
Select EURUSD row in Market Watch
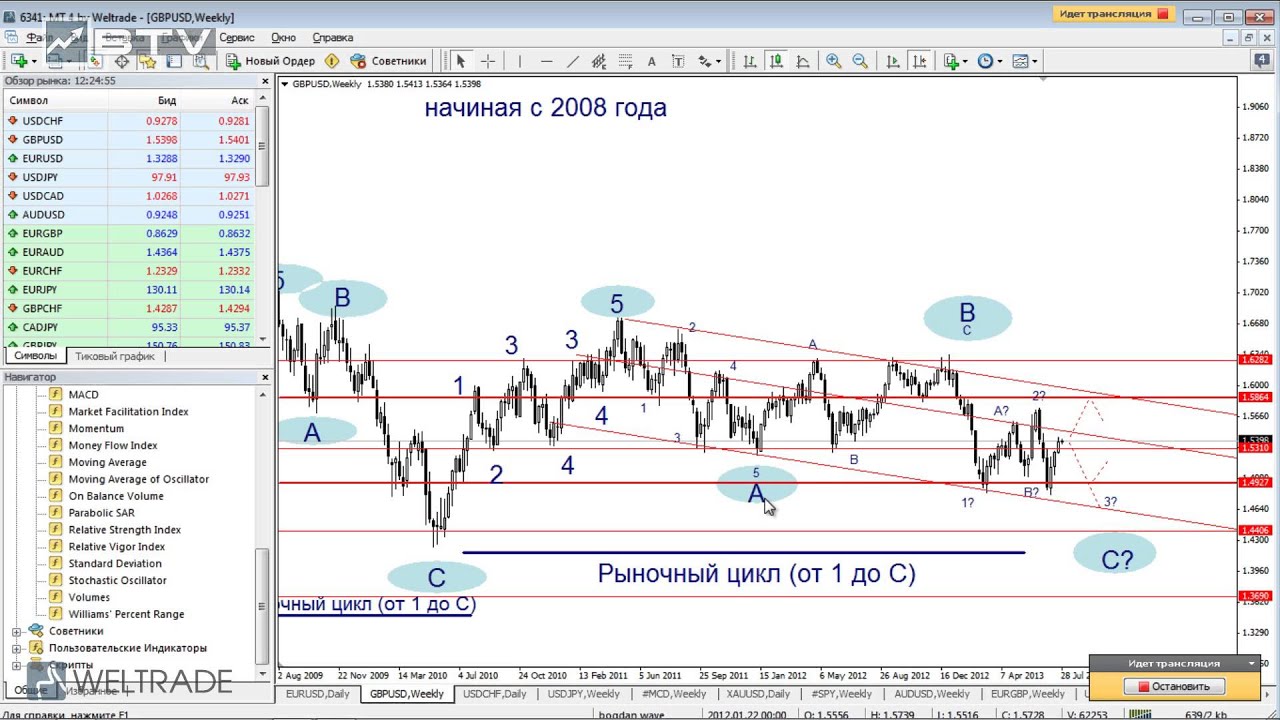click(x=128, y=158)
